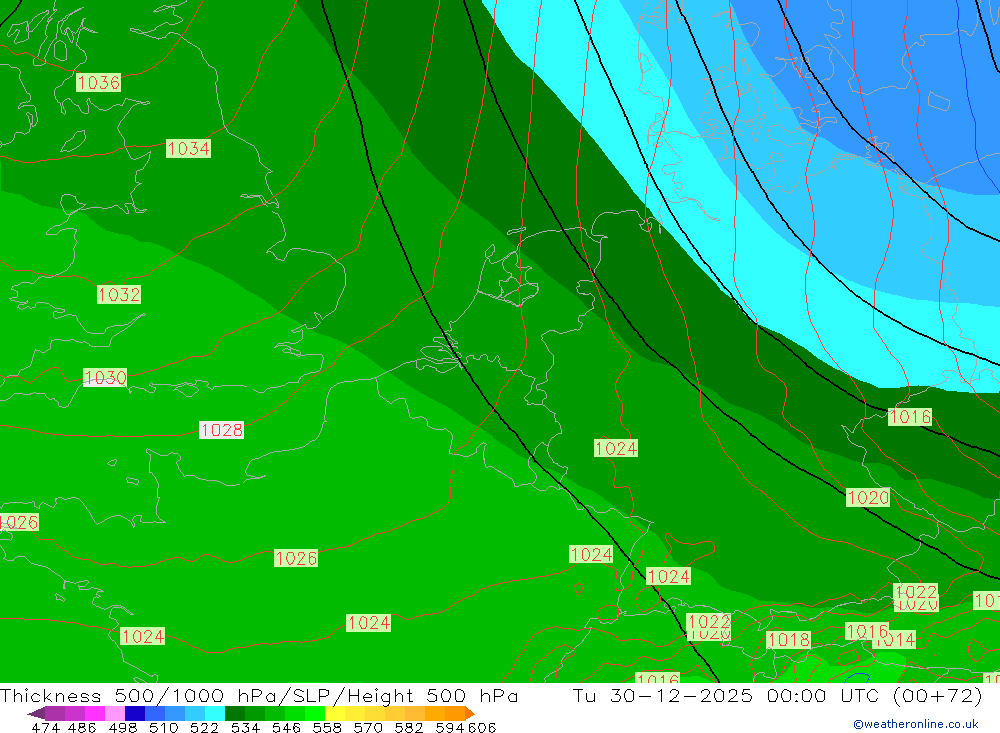Open the weatheronline.co.uk copyright link
The image size is (1000, 733).
click(915, 724)
